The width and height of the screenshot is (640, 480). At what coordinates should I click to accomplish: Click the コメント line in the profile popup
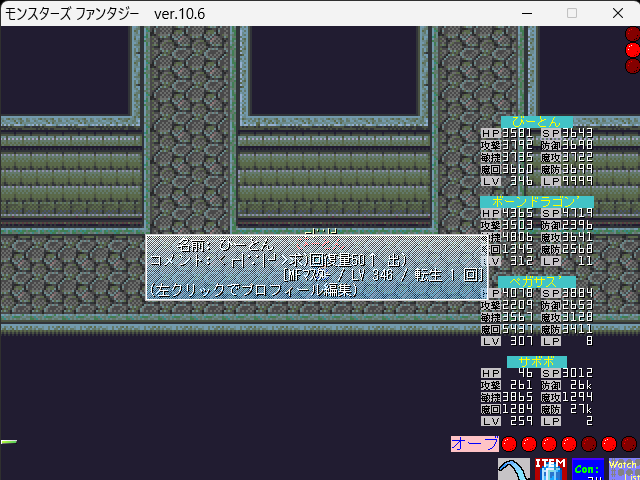278,260
